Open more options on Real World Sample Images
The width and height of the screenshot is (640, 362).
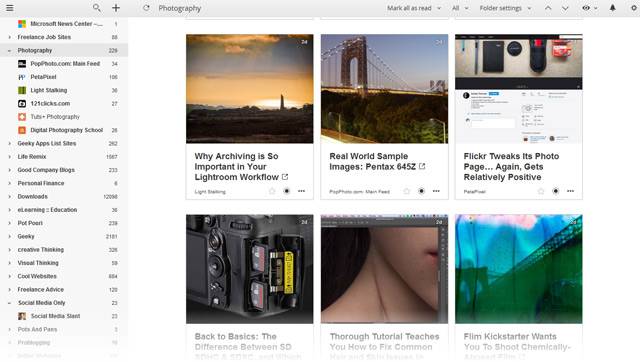pos(436,191)
